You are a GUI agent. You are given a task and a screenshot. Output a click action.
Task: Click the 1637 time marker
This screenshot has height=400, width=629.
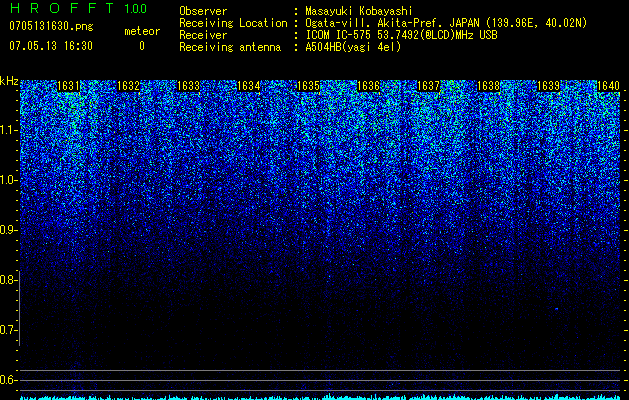[428, 86]
